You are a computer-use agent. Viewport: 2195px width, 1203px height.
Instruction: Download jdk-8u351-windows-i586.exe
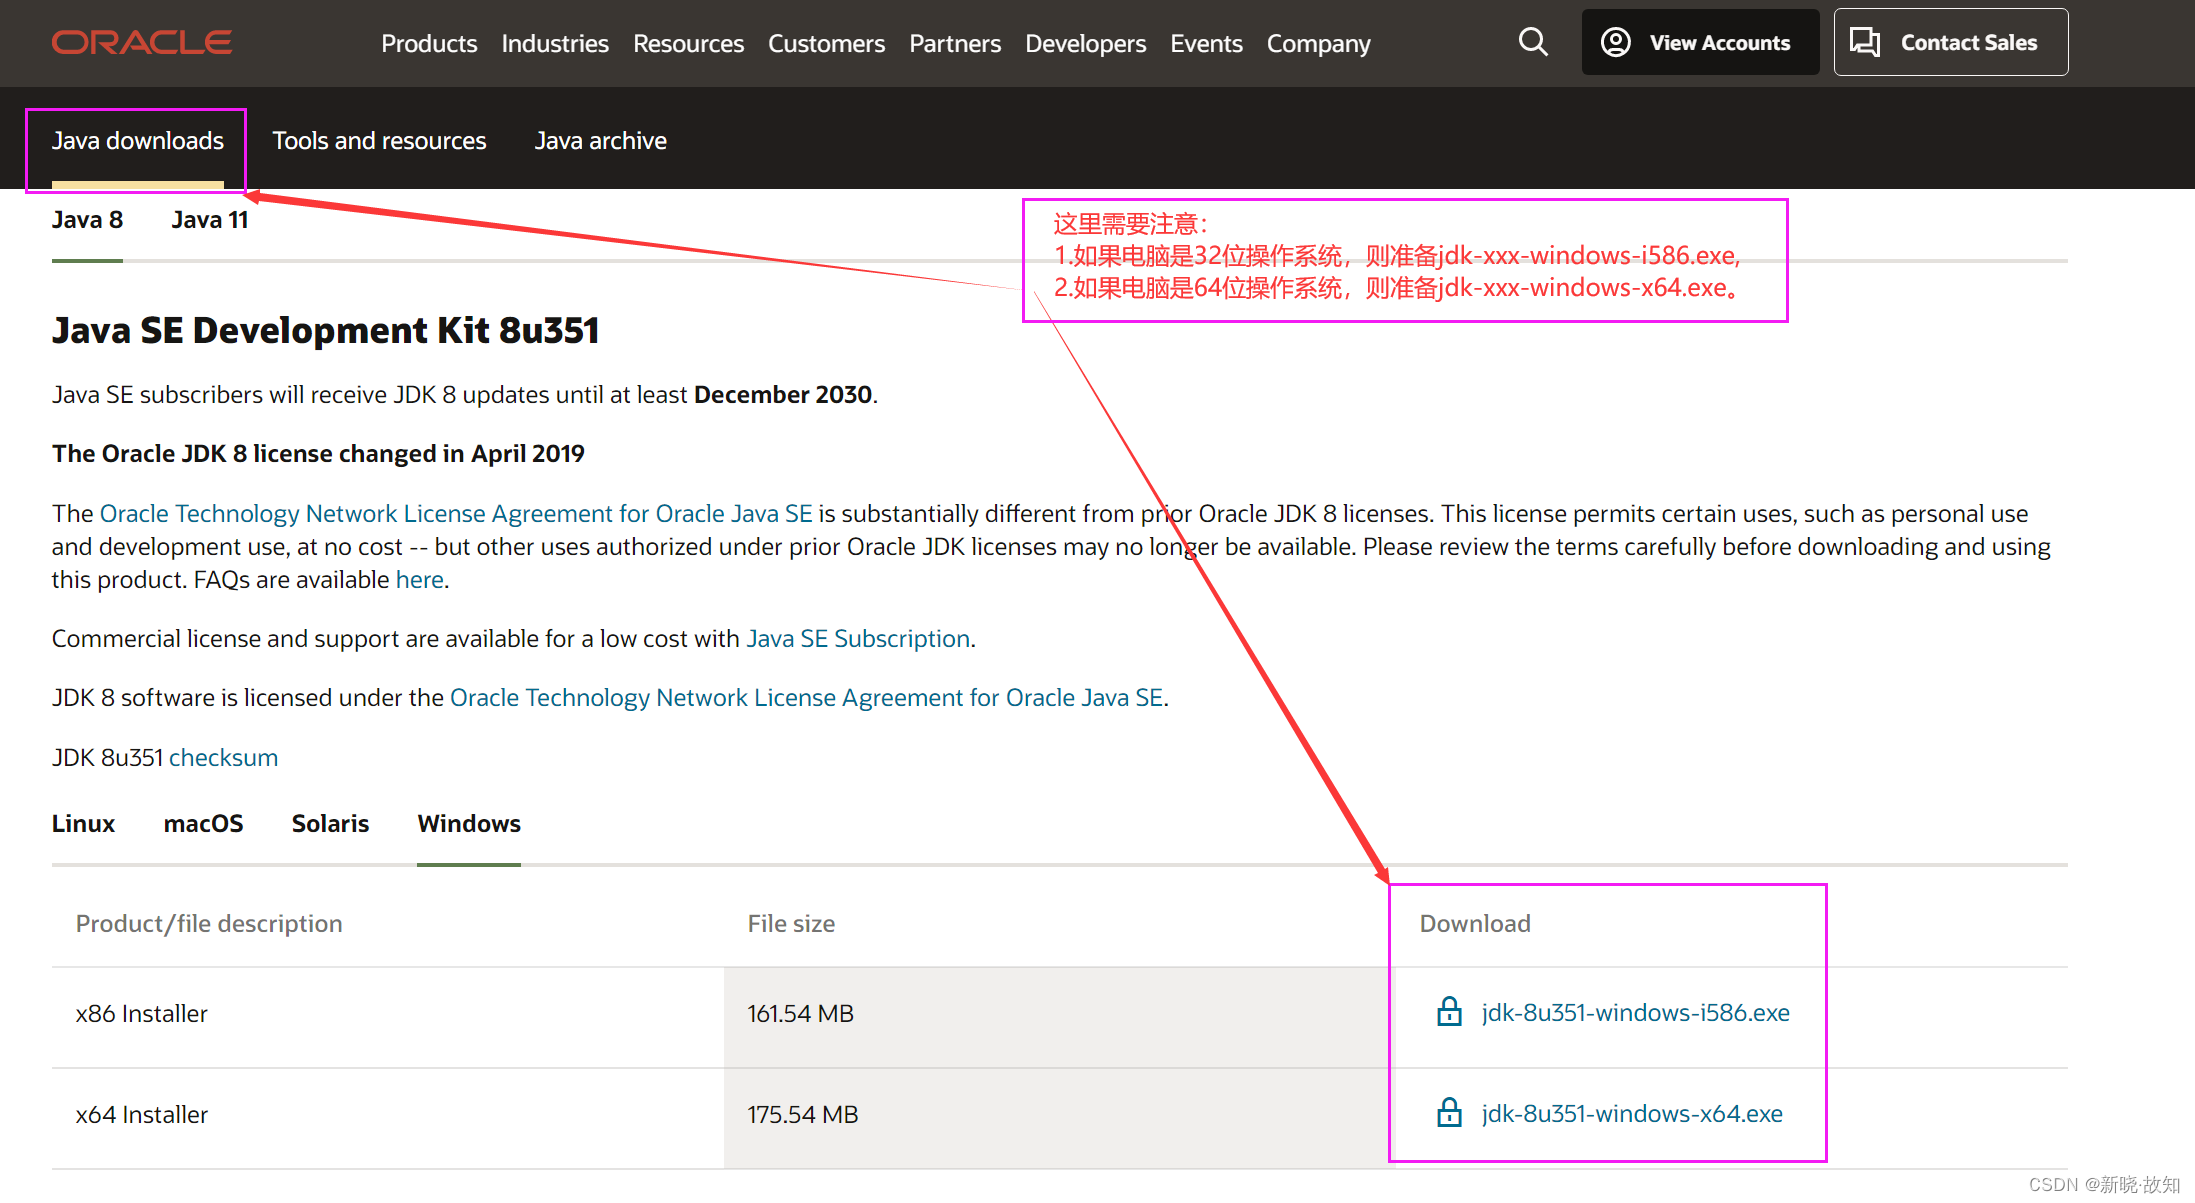(x=1635, y=1012)
